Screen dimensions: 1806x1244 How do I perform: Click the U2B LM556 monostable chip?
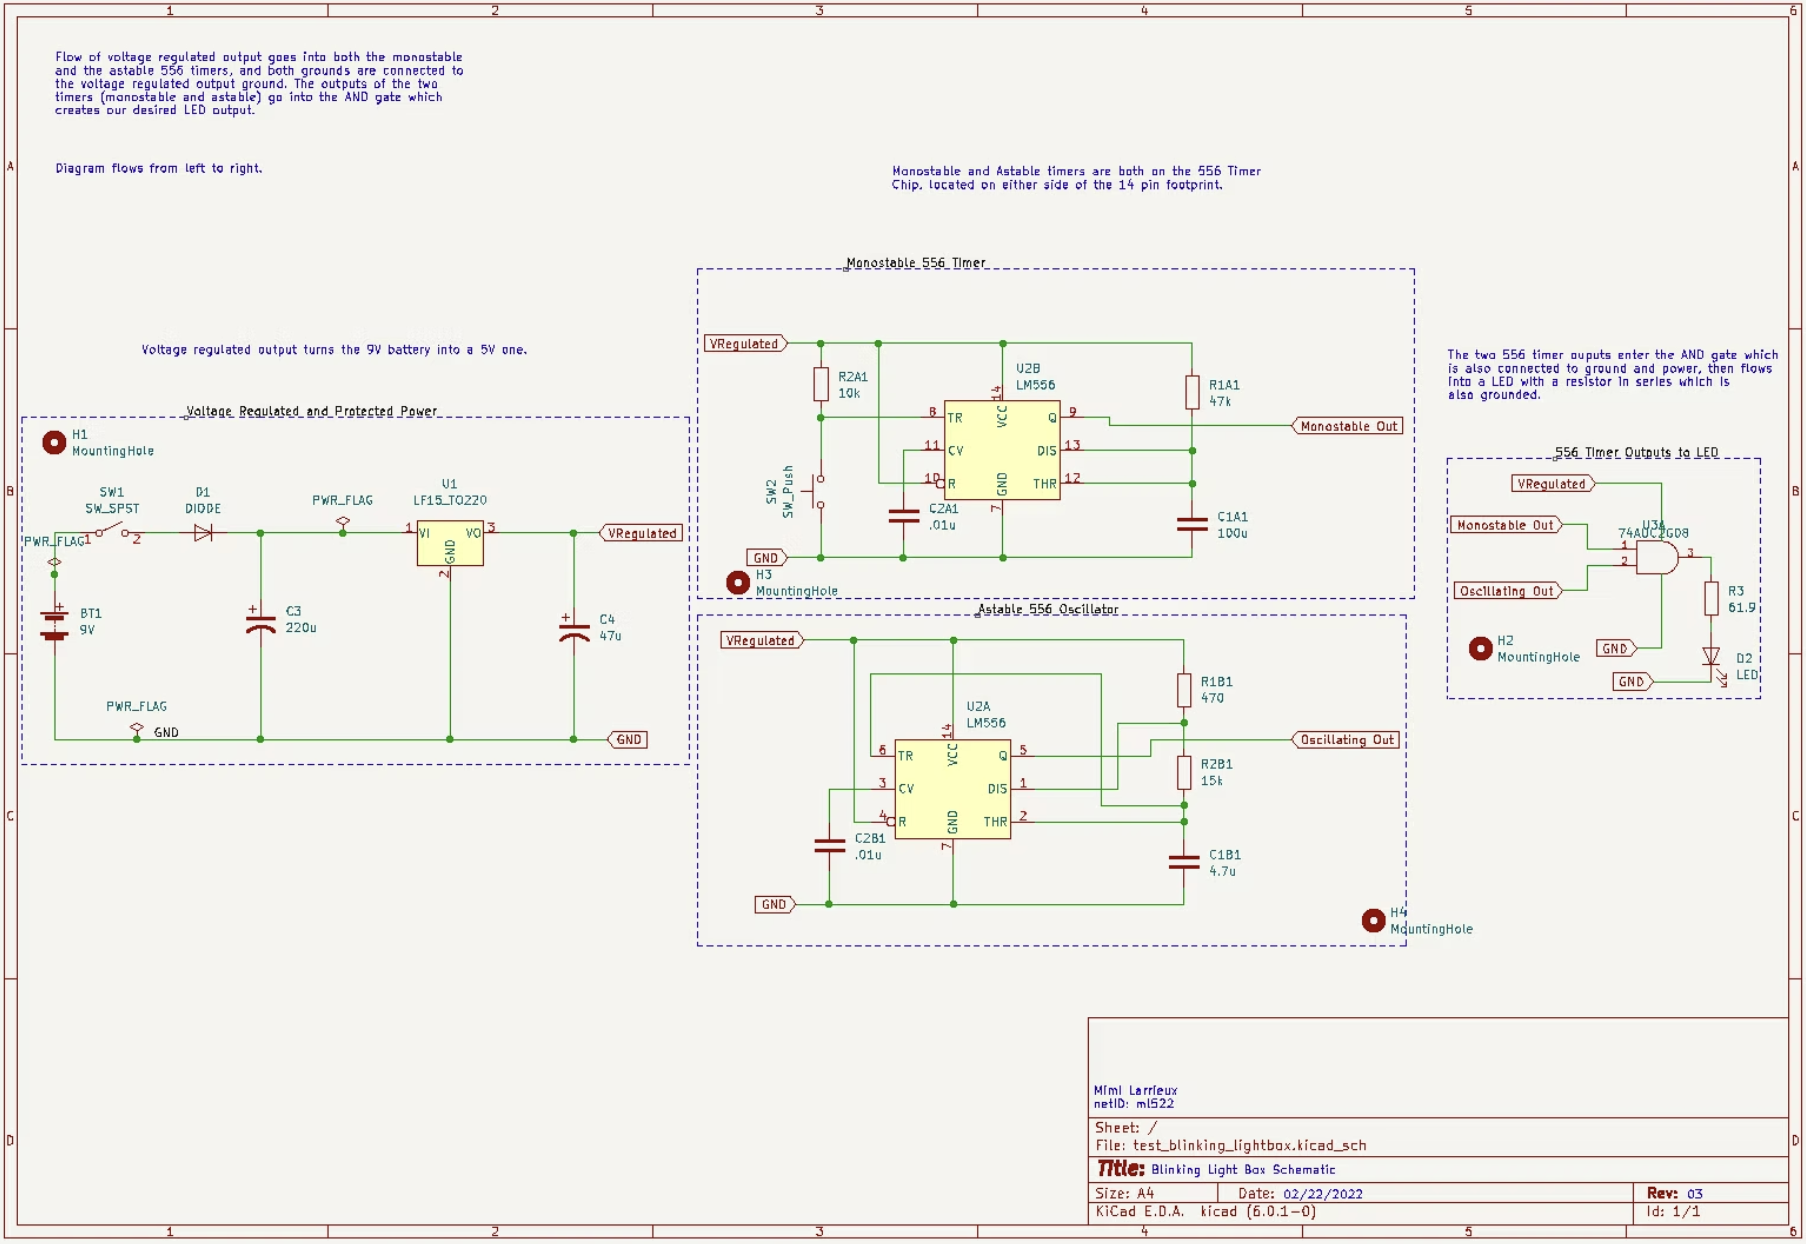pos(1001,450)
